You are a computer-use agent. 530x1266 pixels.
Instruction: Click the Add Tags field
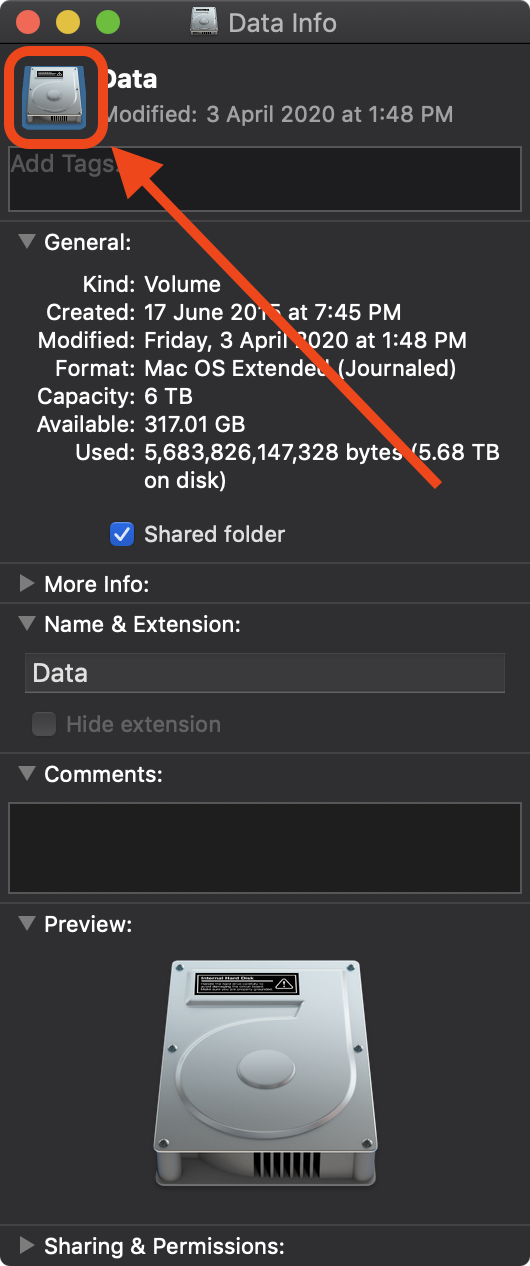(265, 179)
